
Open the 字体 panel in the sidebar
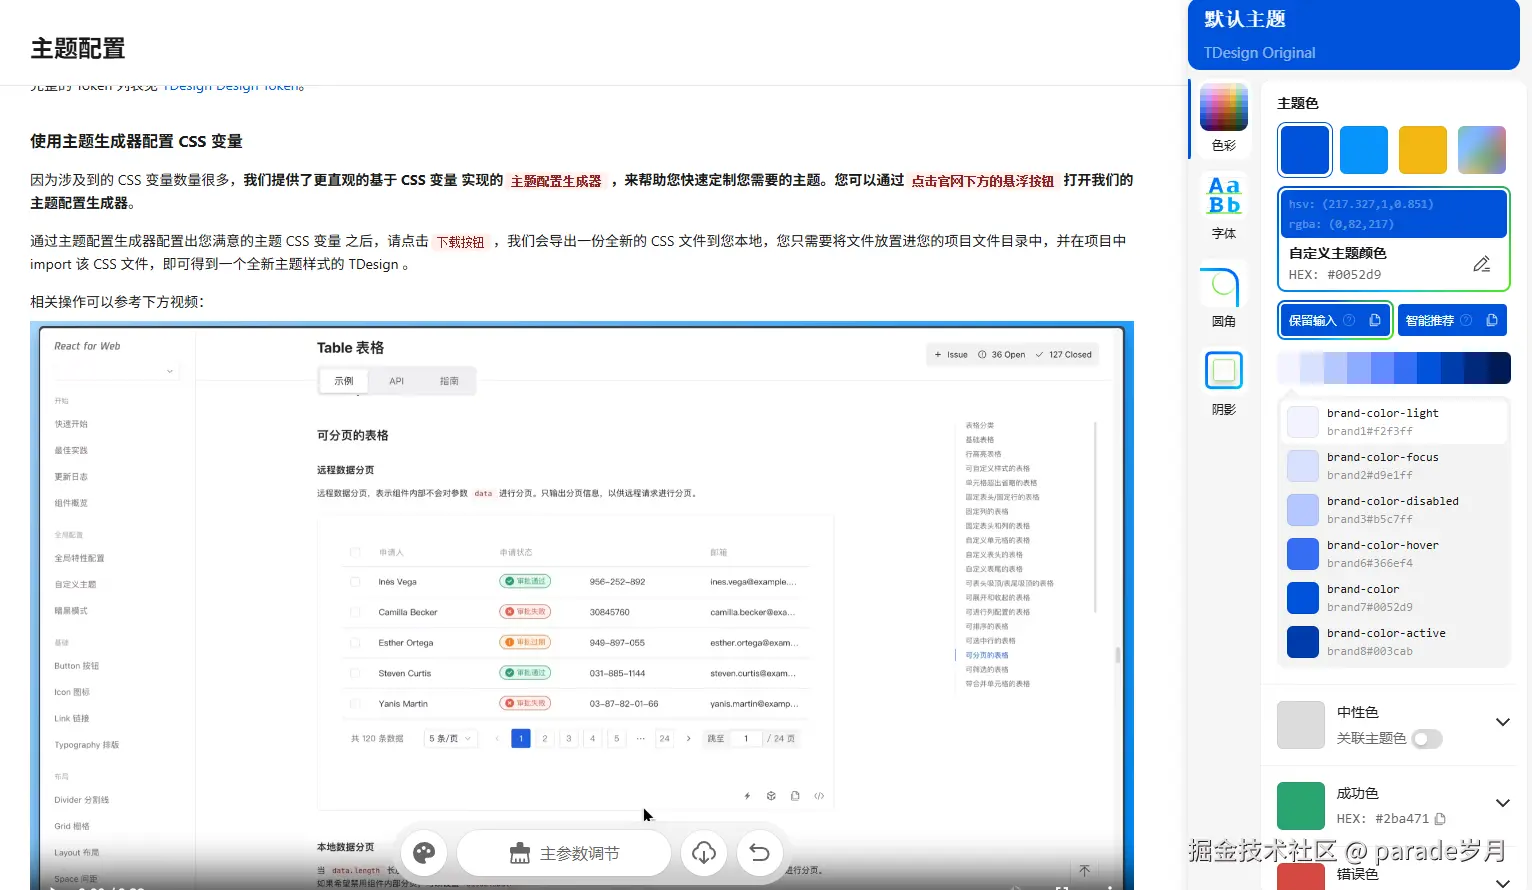click(x=1223, y=202)
